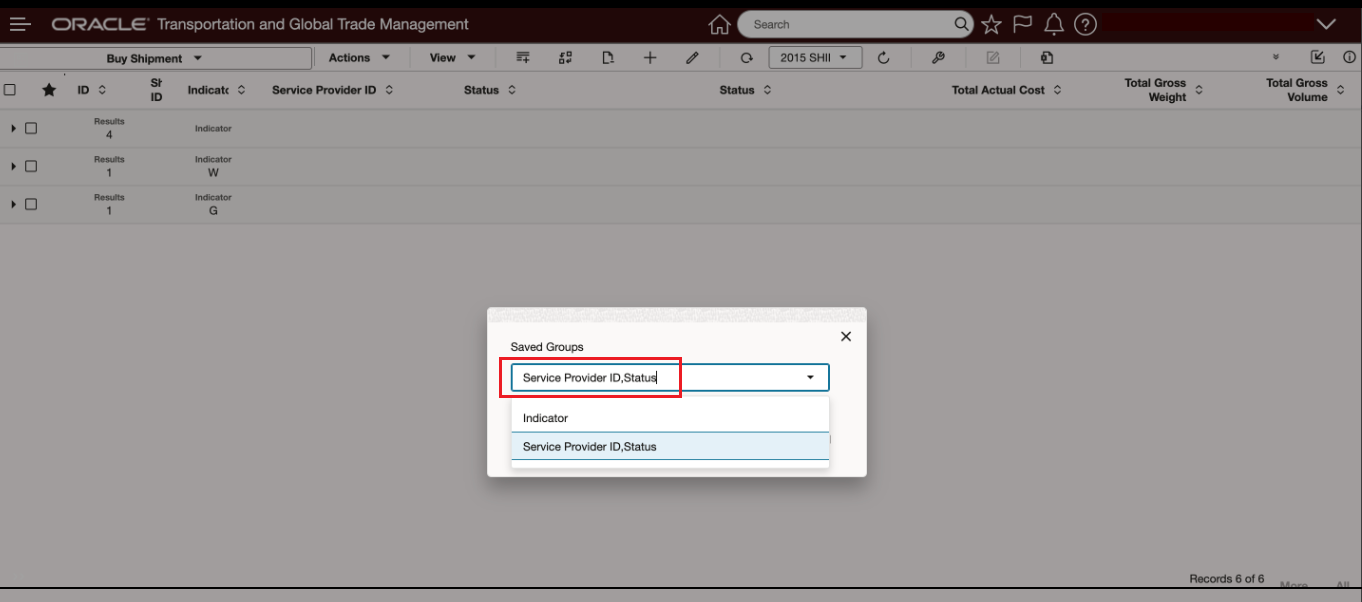Screen dimensions: 1362x602
Task: Click the star column header icon
Action: [x=49, y=90]
